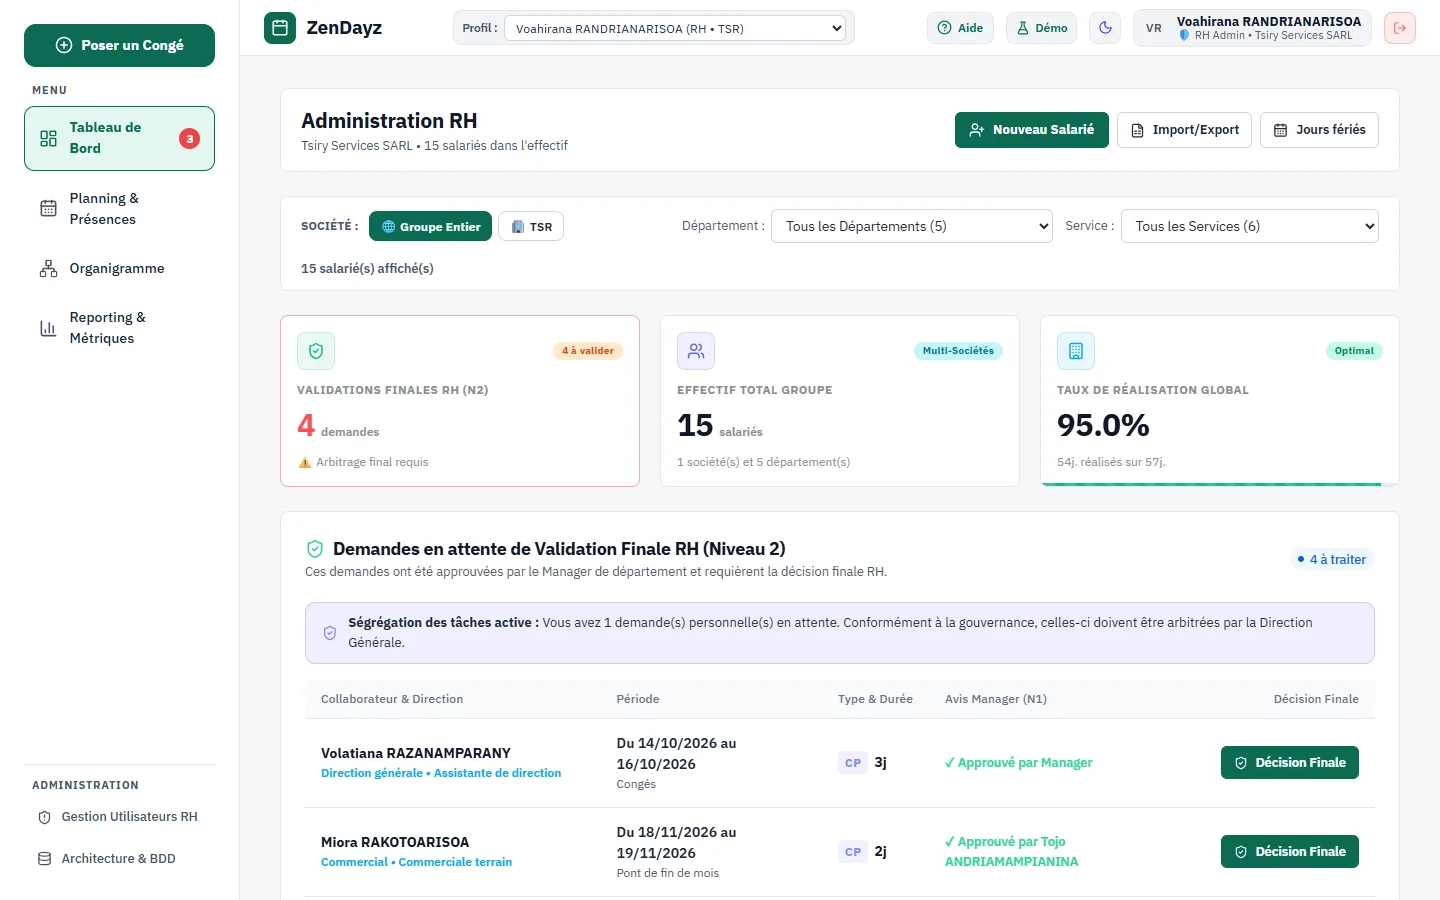
Task: Click the shield icon in Ségrégation des tâches banner
Action: pos(330,633)
